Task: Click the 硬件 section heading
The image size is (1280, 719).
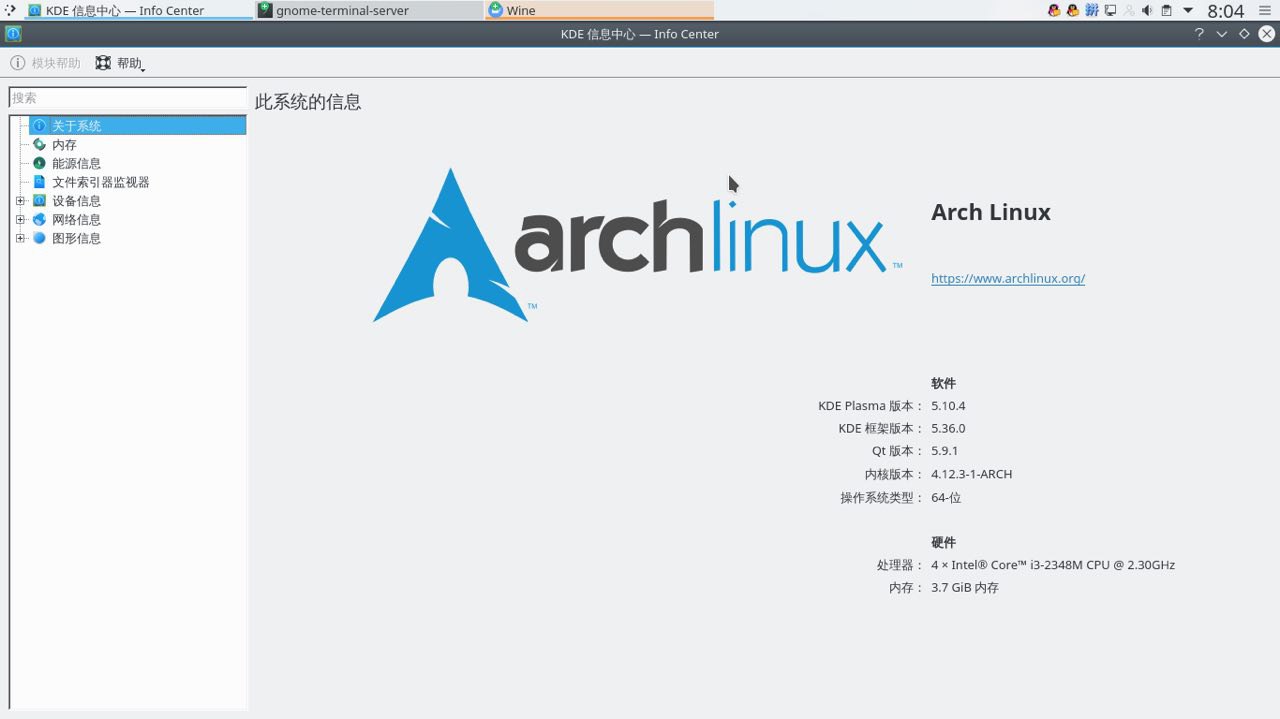Action: (944, 542)
